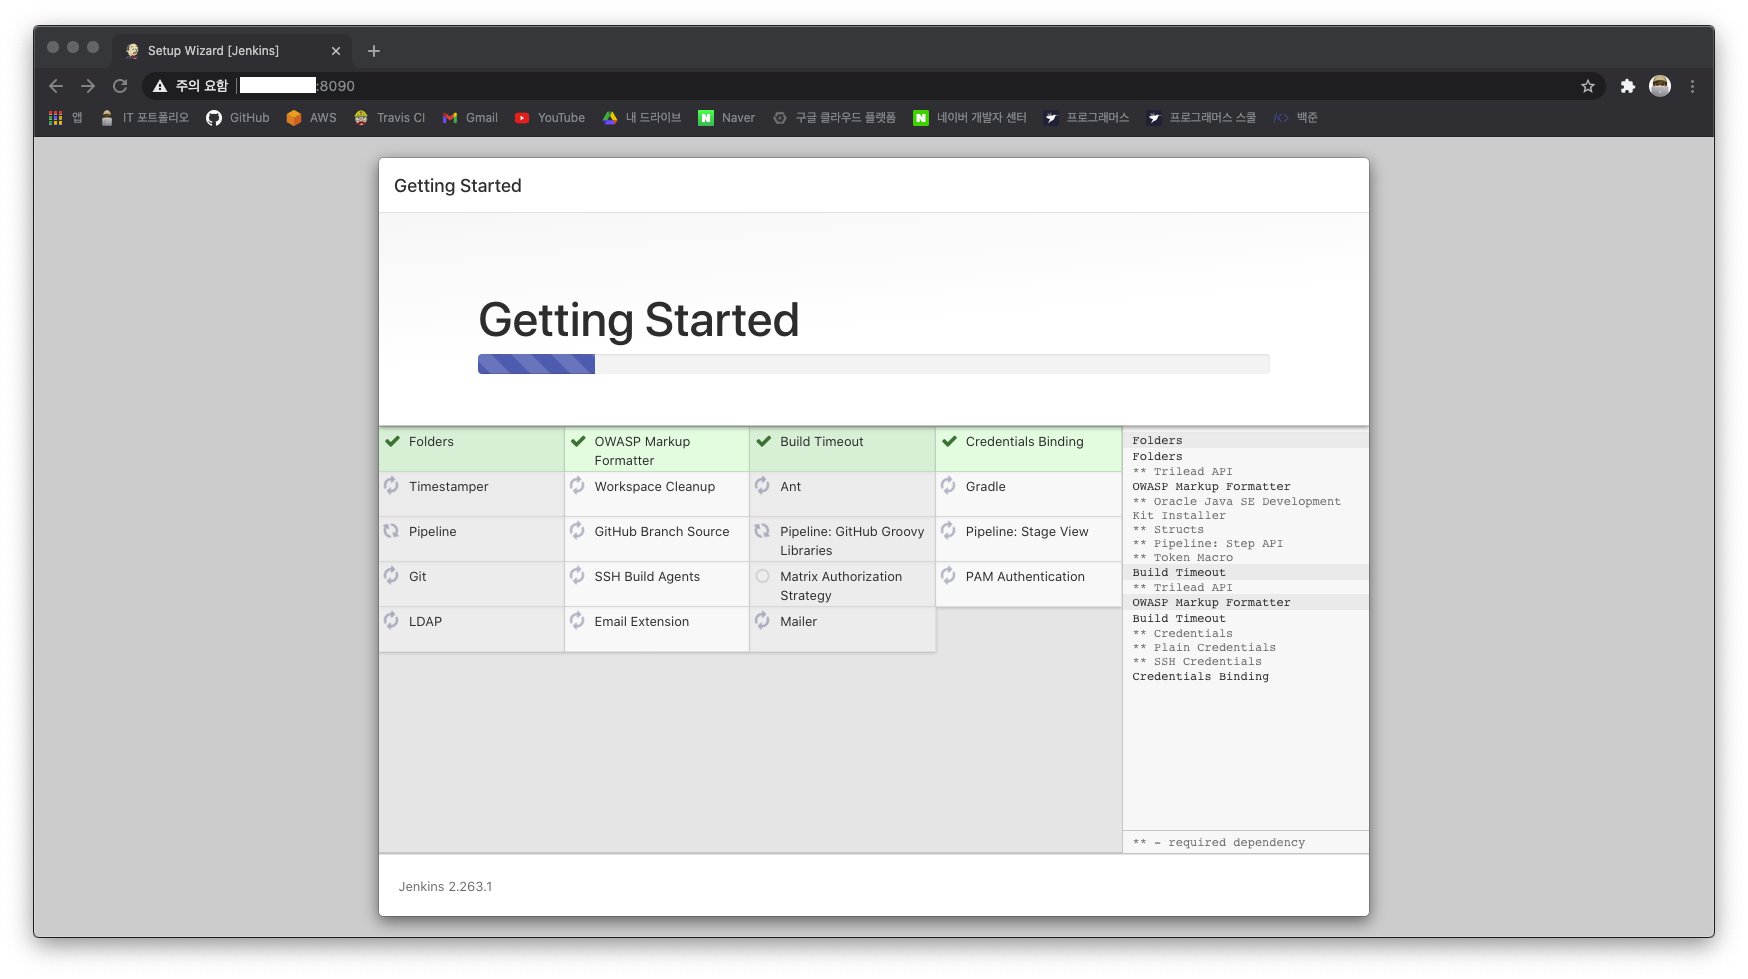Open the 백준 bookmark
The width and height of the screenshot is (1748, 979).
click(x=1296, y=118)
